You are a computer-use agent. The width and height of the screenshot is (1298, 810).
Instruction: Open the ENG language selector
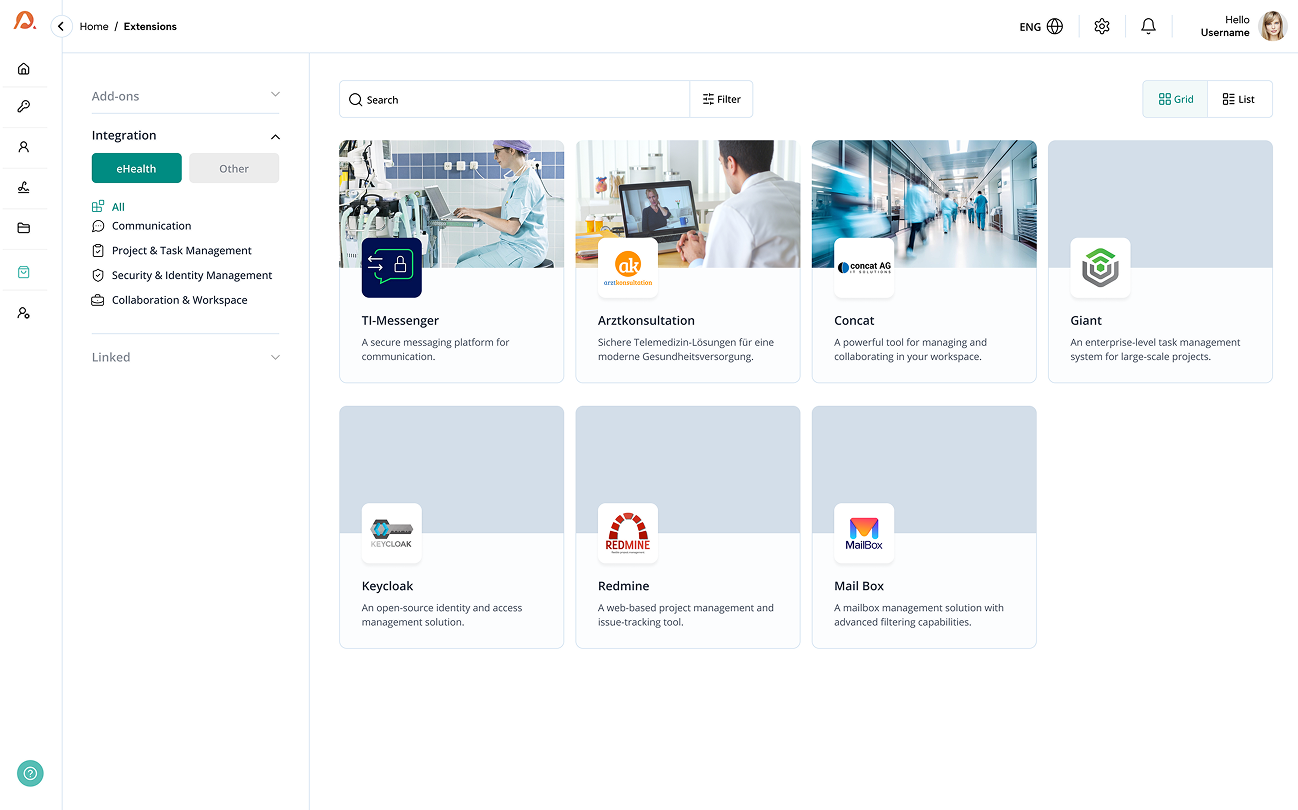pos(1040,27)
